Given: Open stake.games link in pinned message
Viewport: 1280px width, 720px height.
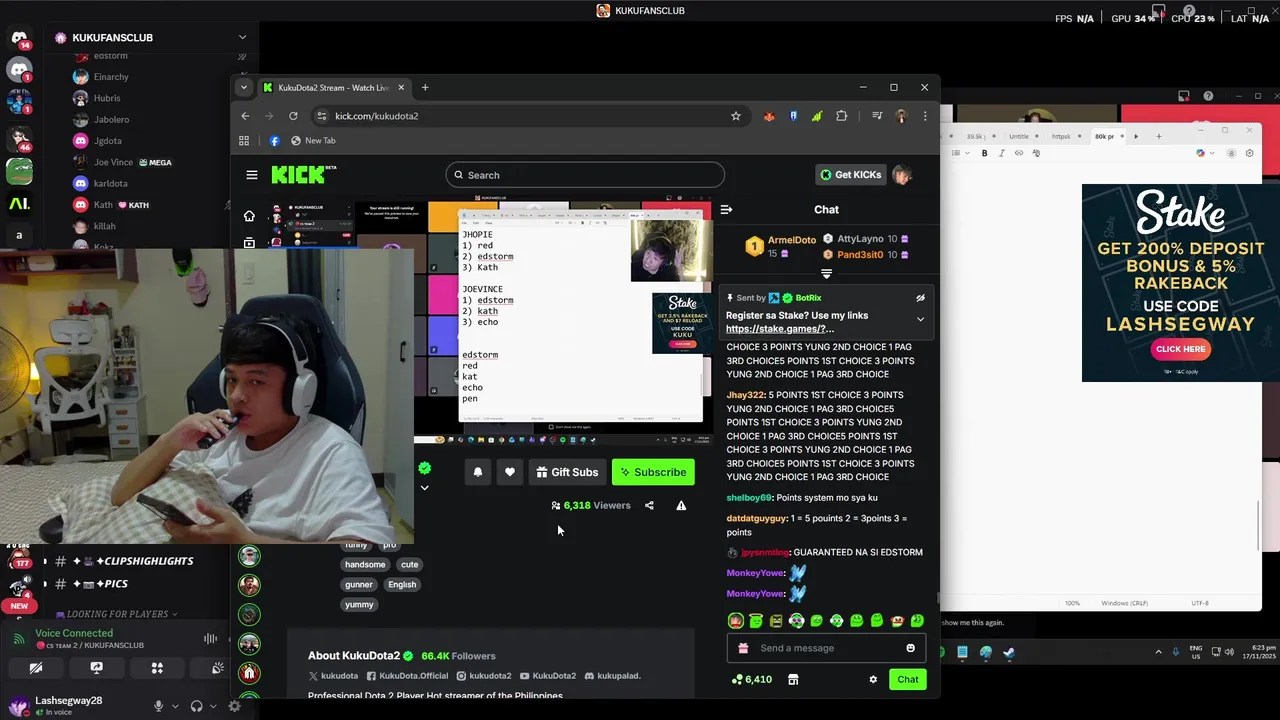Looking at the screenshot, I should pyautogui.click(x=780, y=329).
